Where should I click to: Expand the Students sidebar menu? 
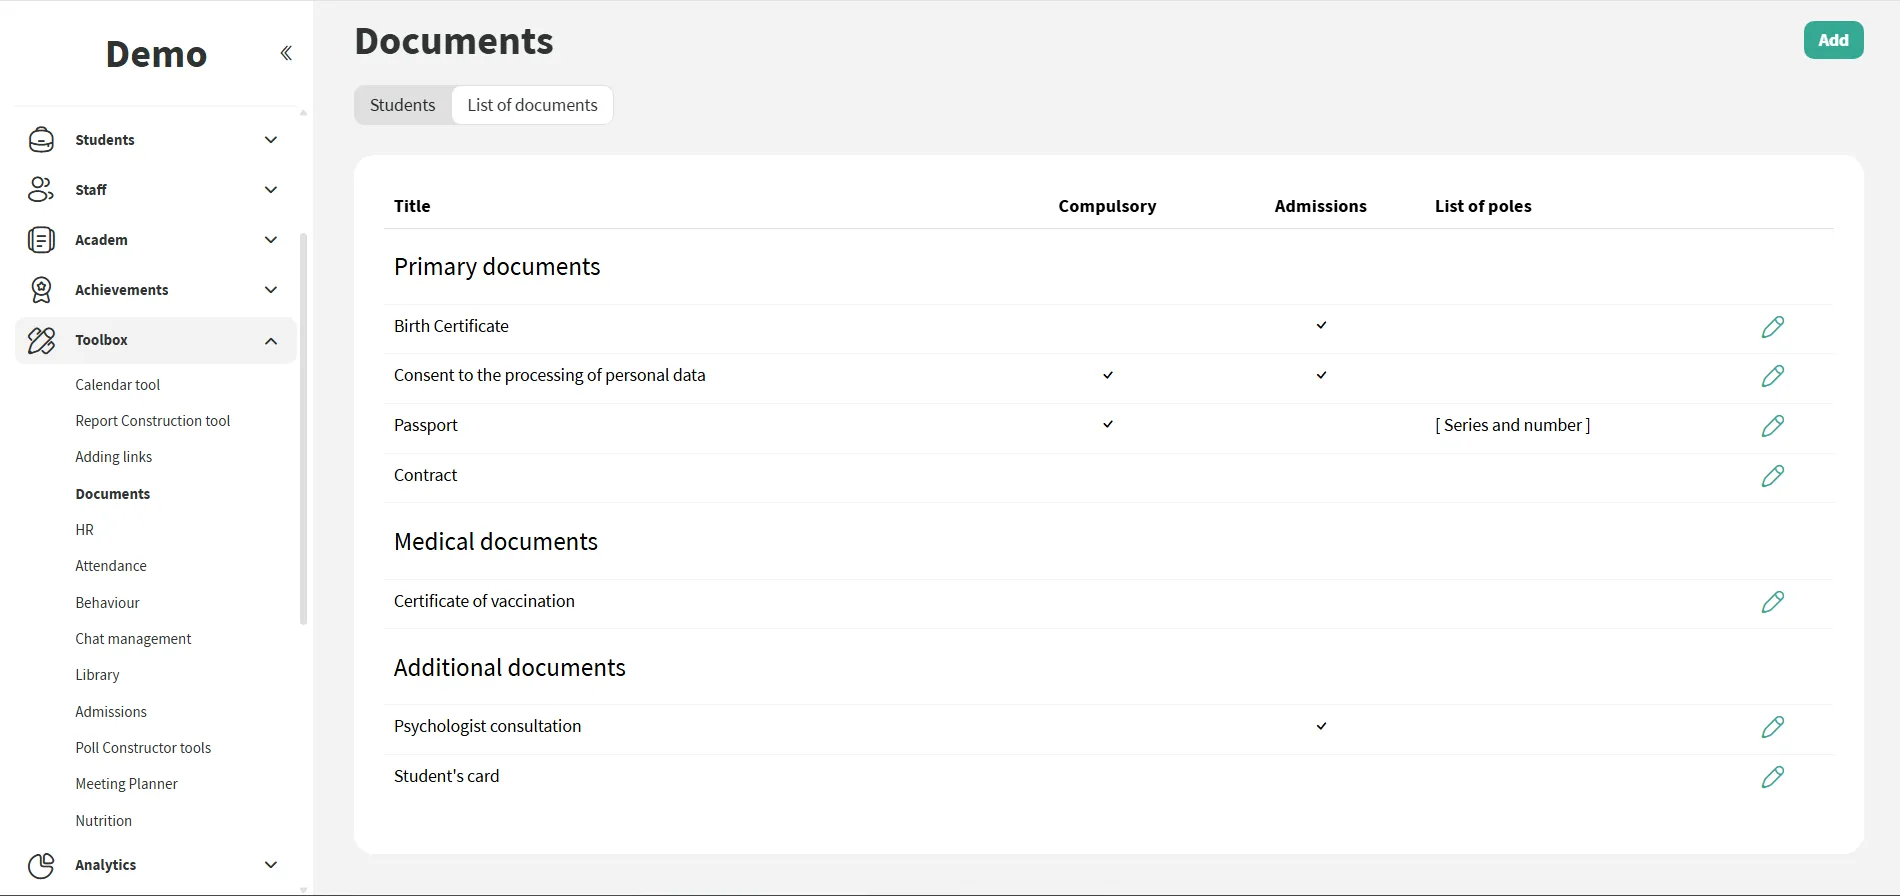[270, 140]
